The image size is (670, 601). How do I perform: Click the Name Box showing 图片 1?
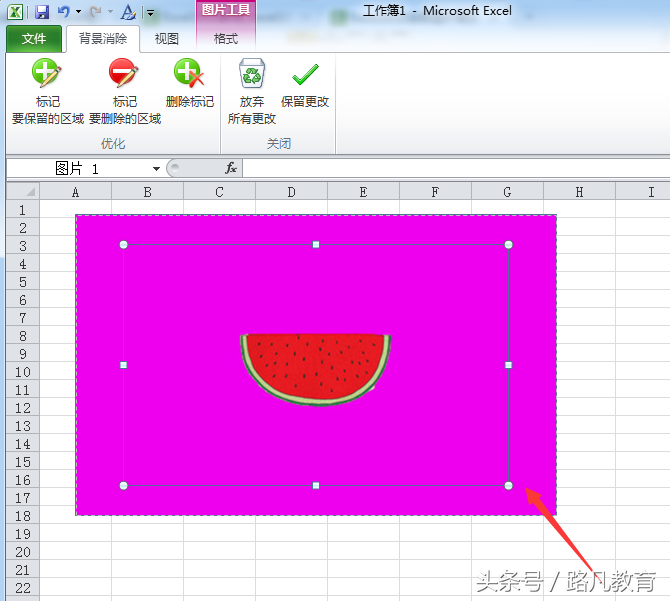click(x=78, y=169)
